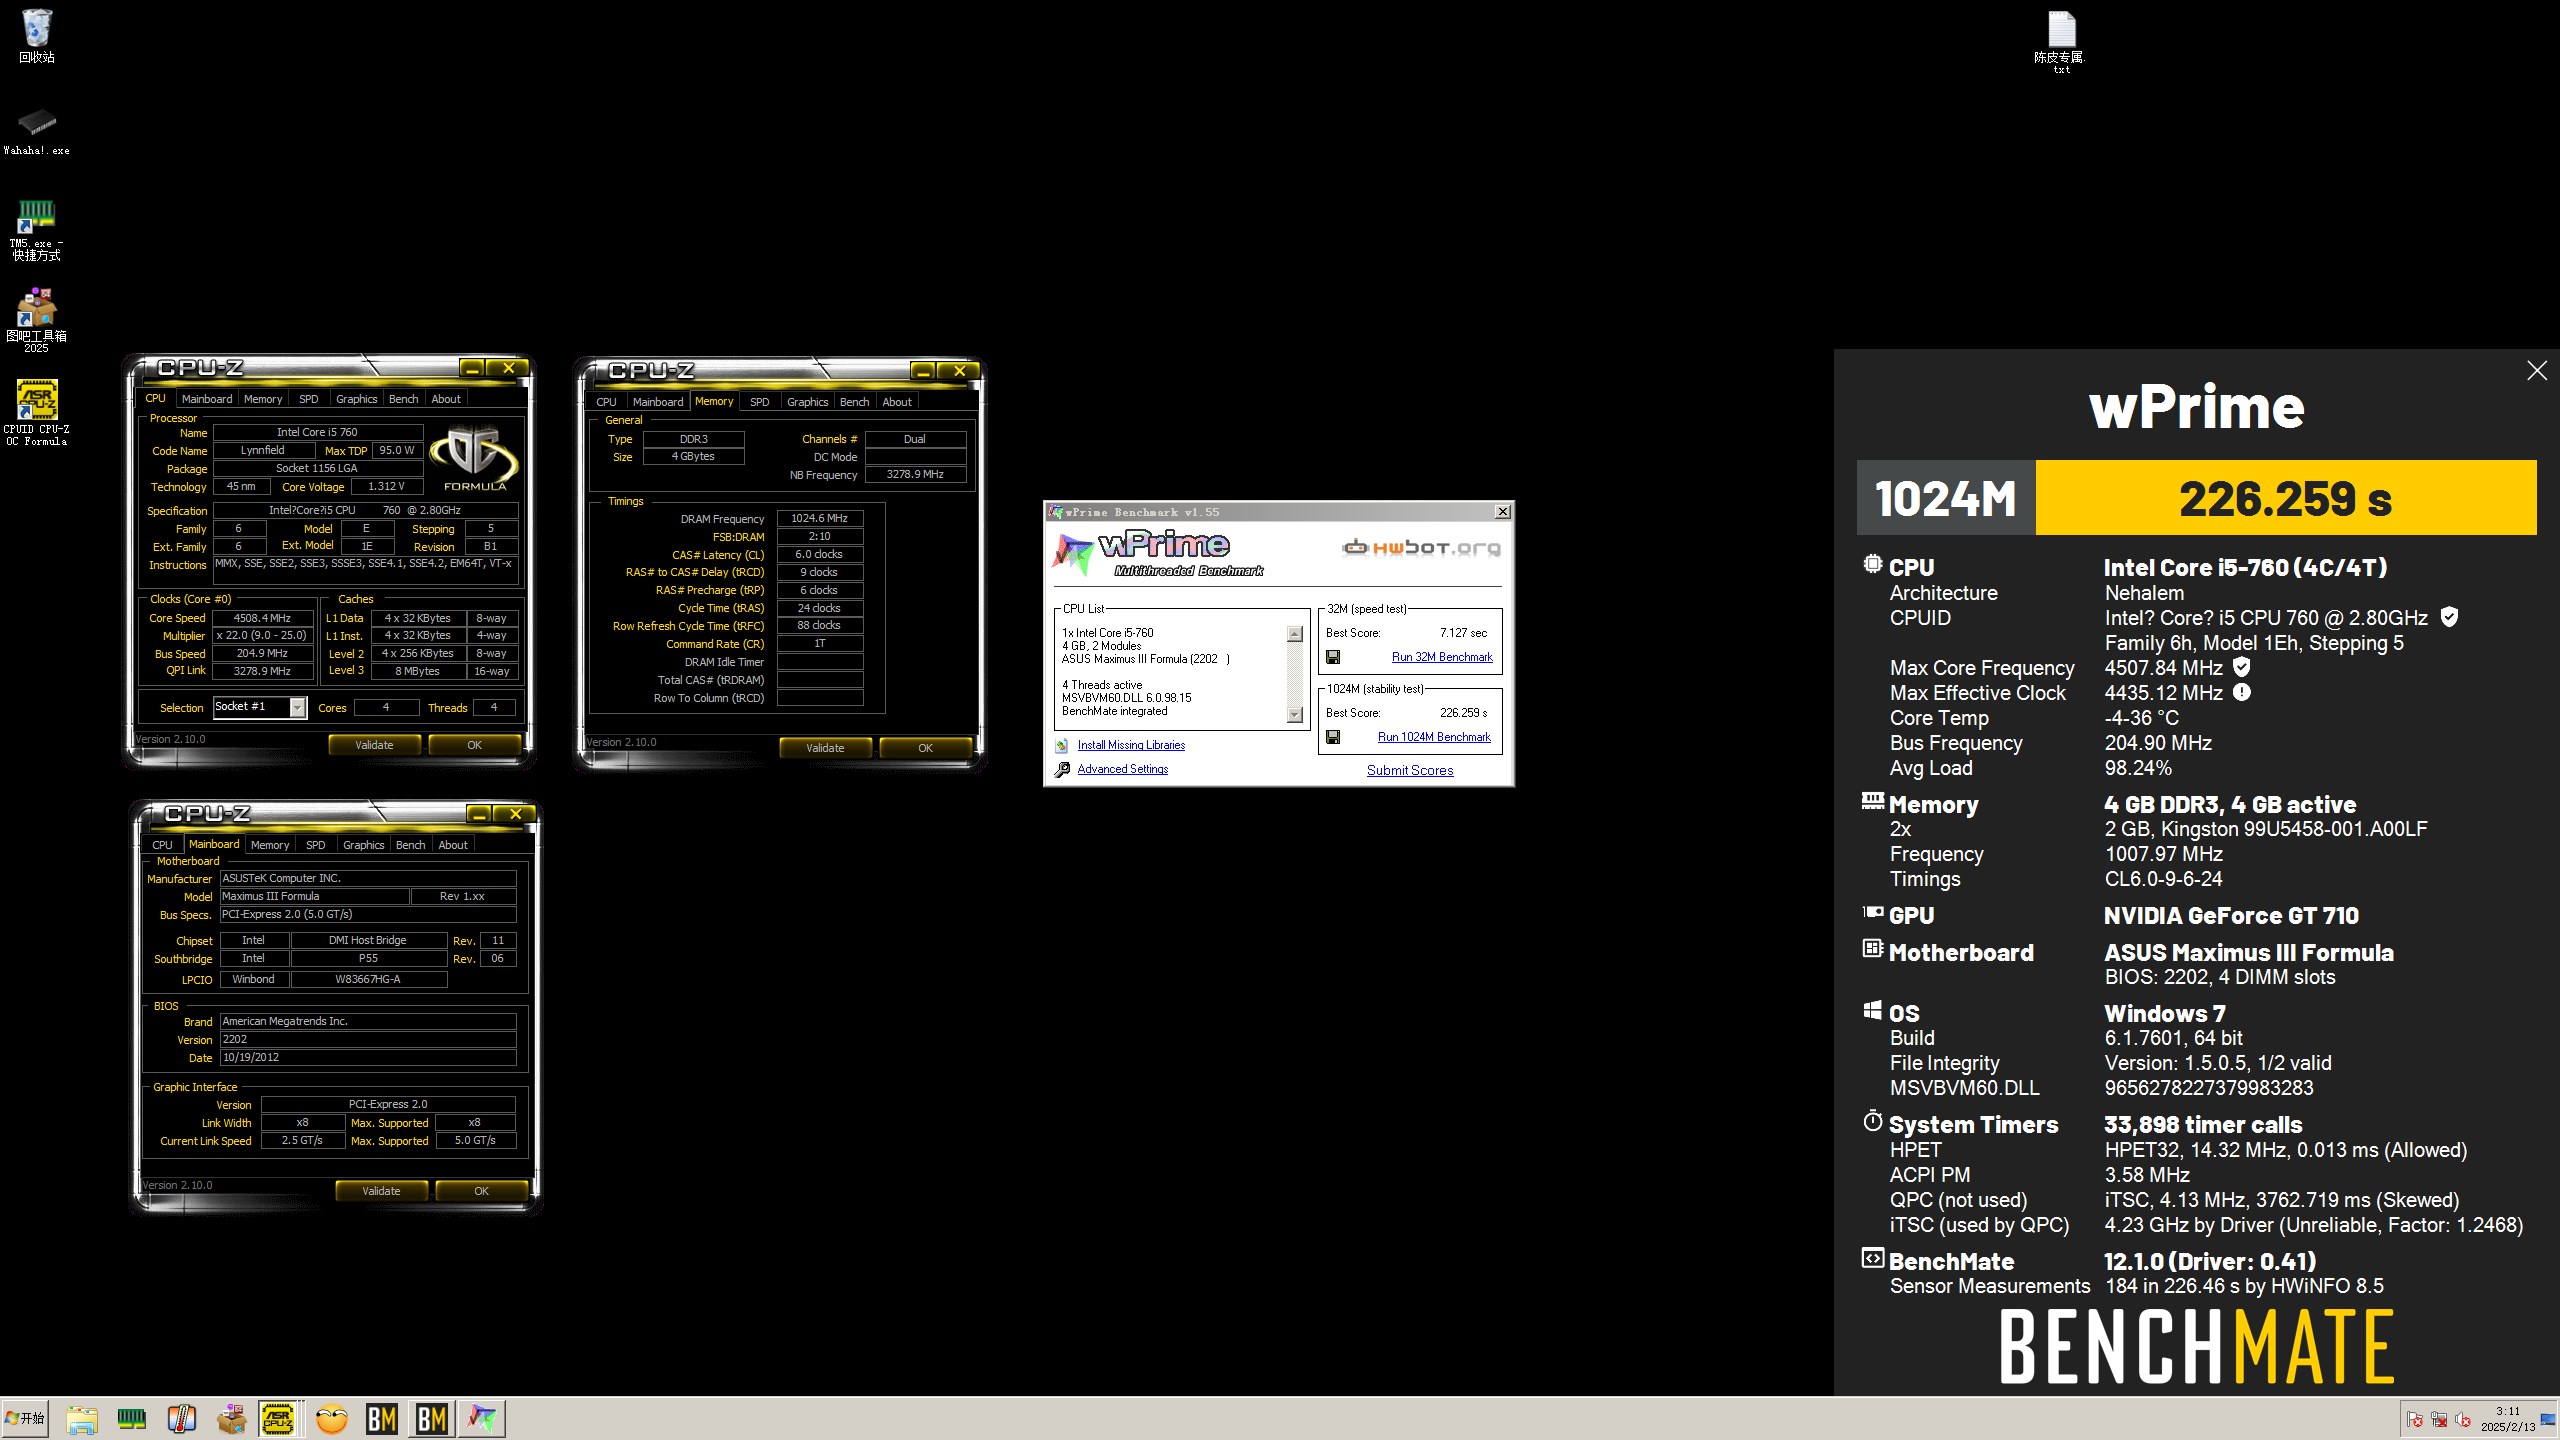Open the 开始 Start button

click(25, 1418)
